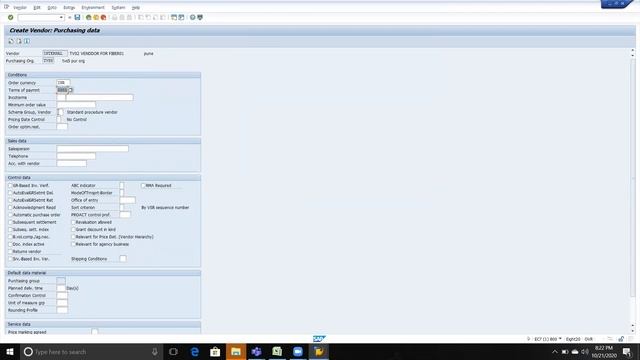Open the Help menu
640x360 pixels.
pos(136,7)
